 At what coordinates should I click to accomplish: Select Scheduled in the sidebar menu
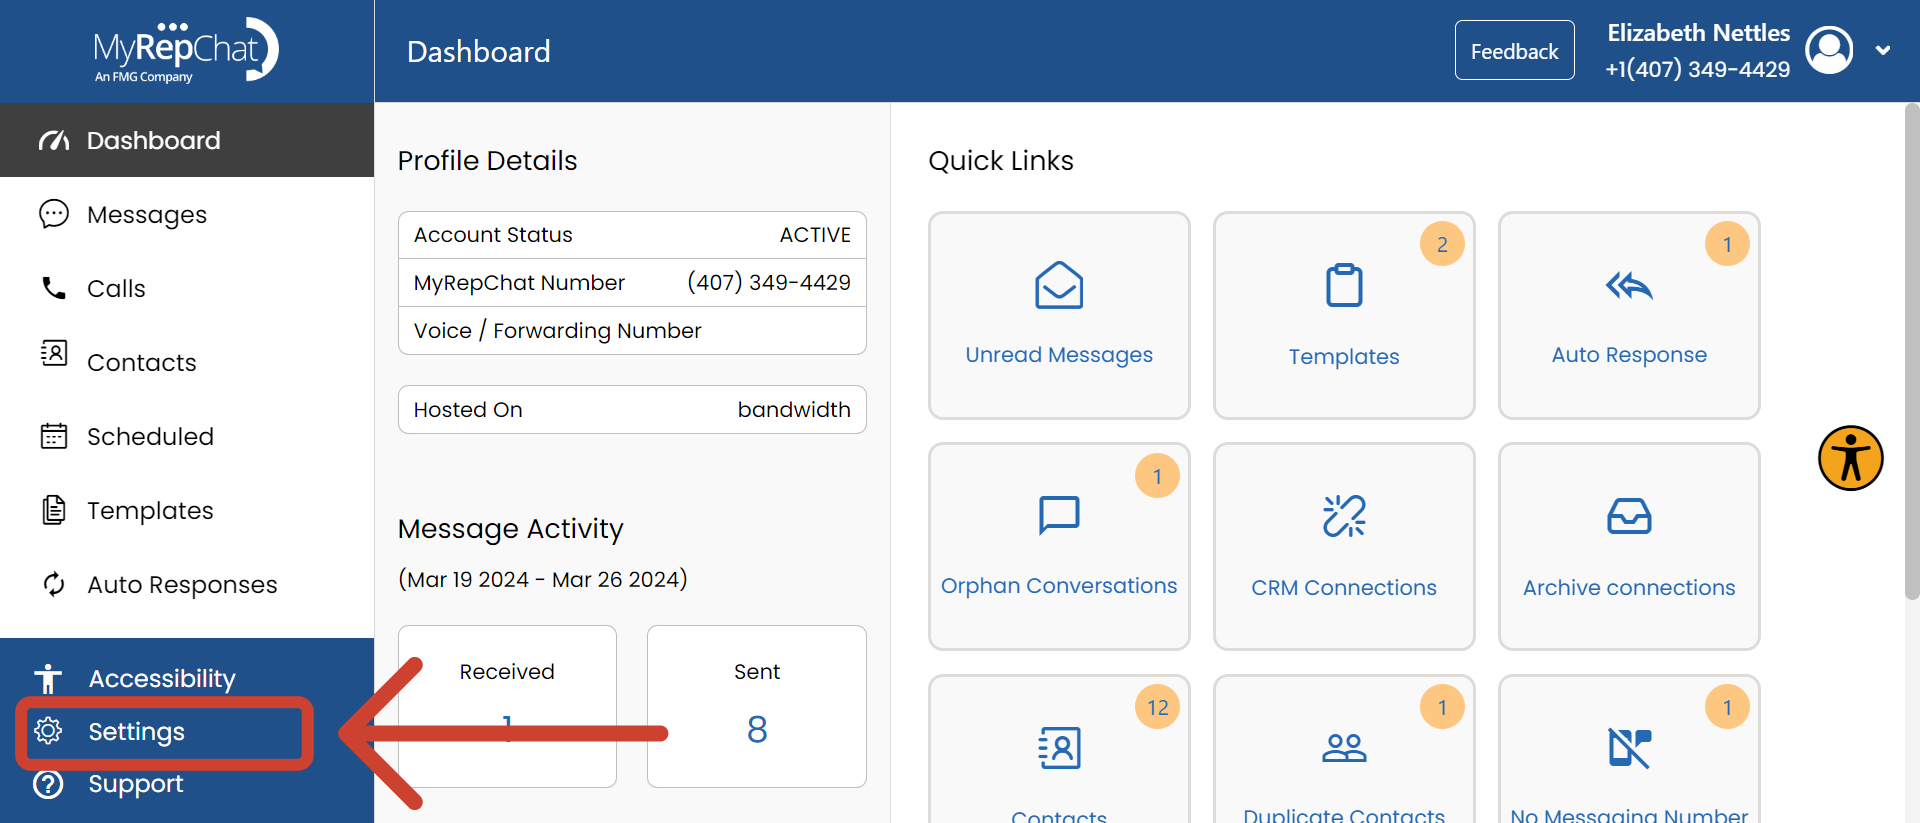tap(187, 436)
